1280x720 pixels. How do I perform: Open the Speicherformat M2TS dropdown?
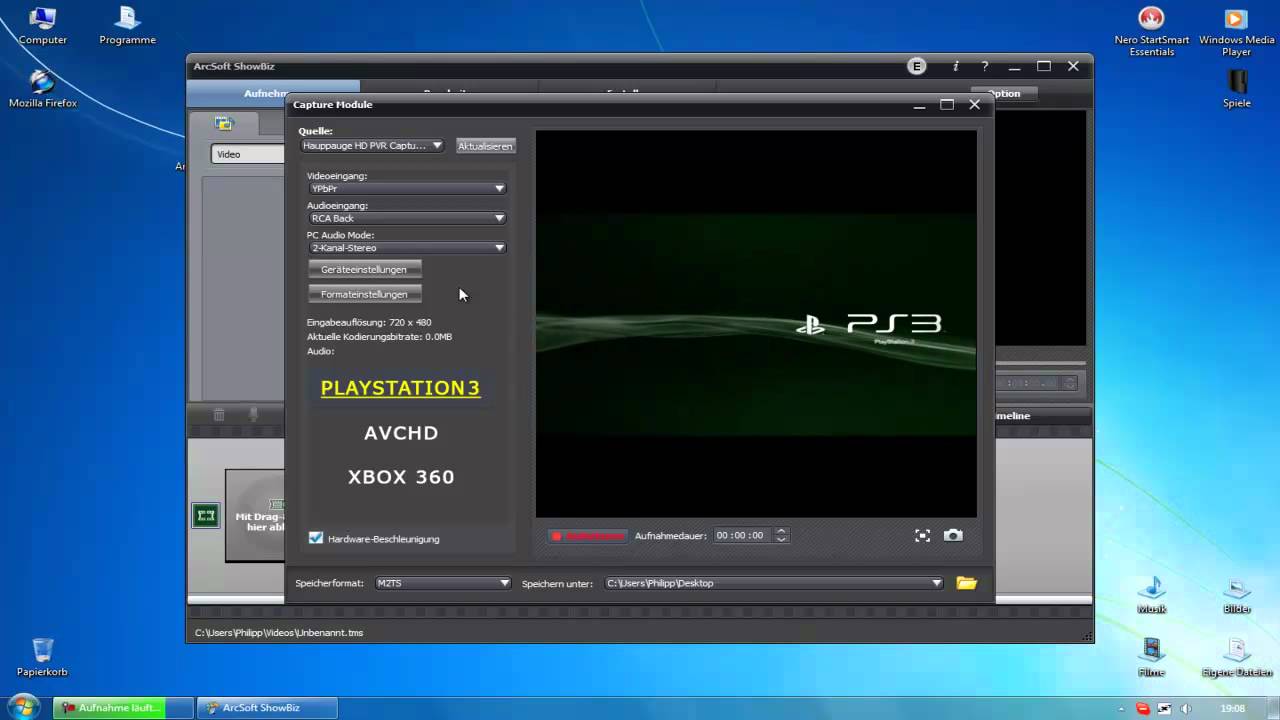[442, 583]
